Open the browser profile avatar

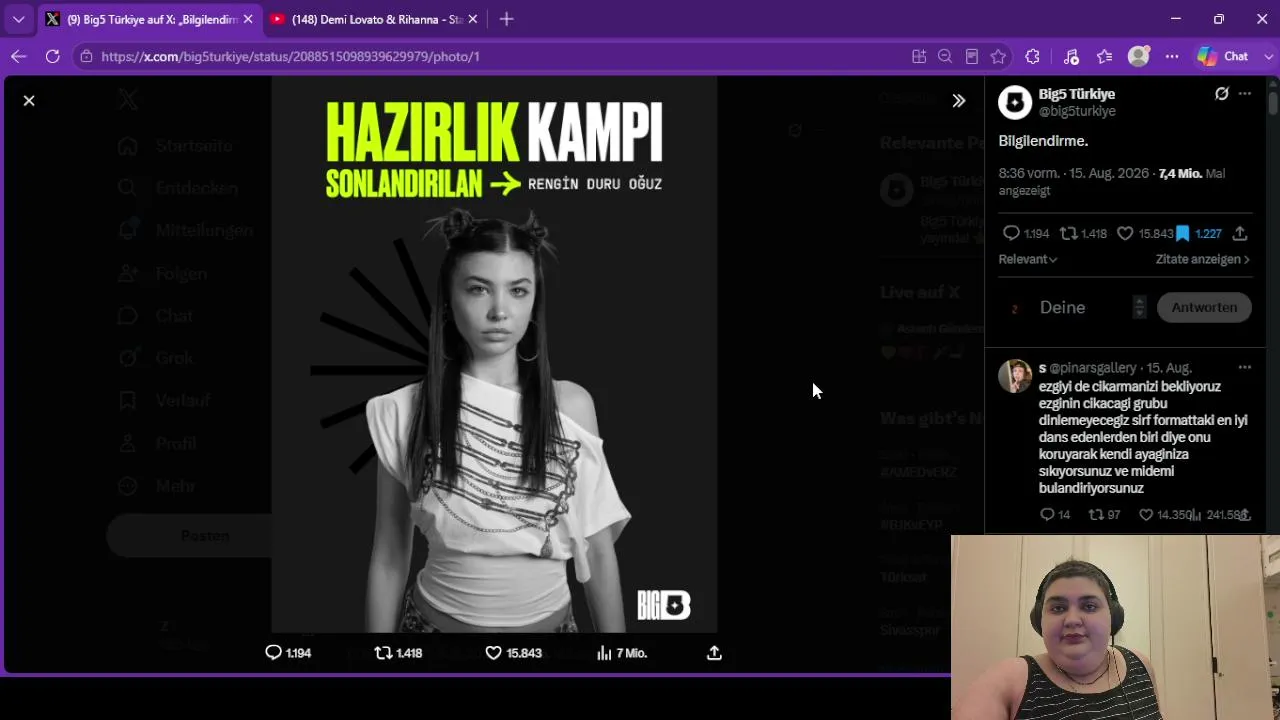[1138, 56]
